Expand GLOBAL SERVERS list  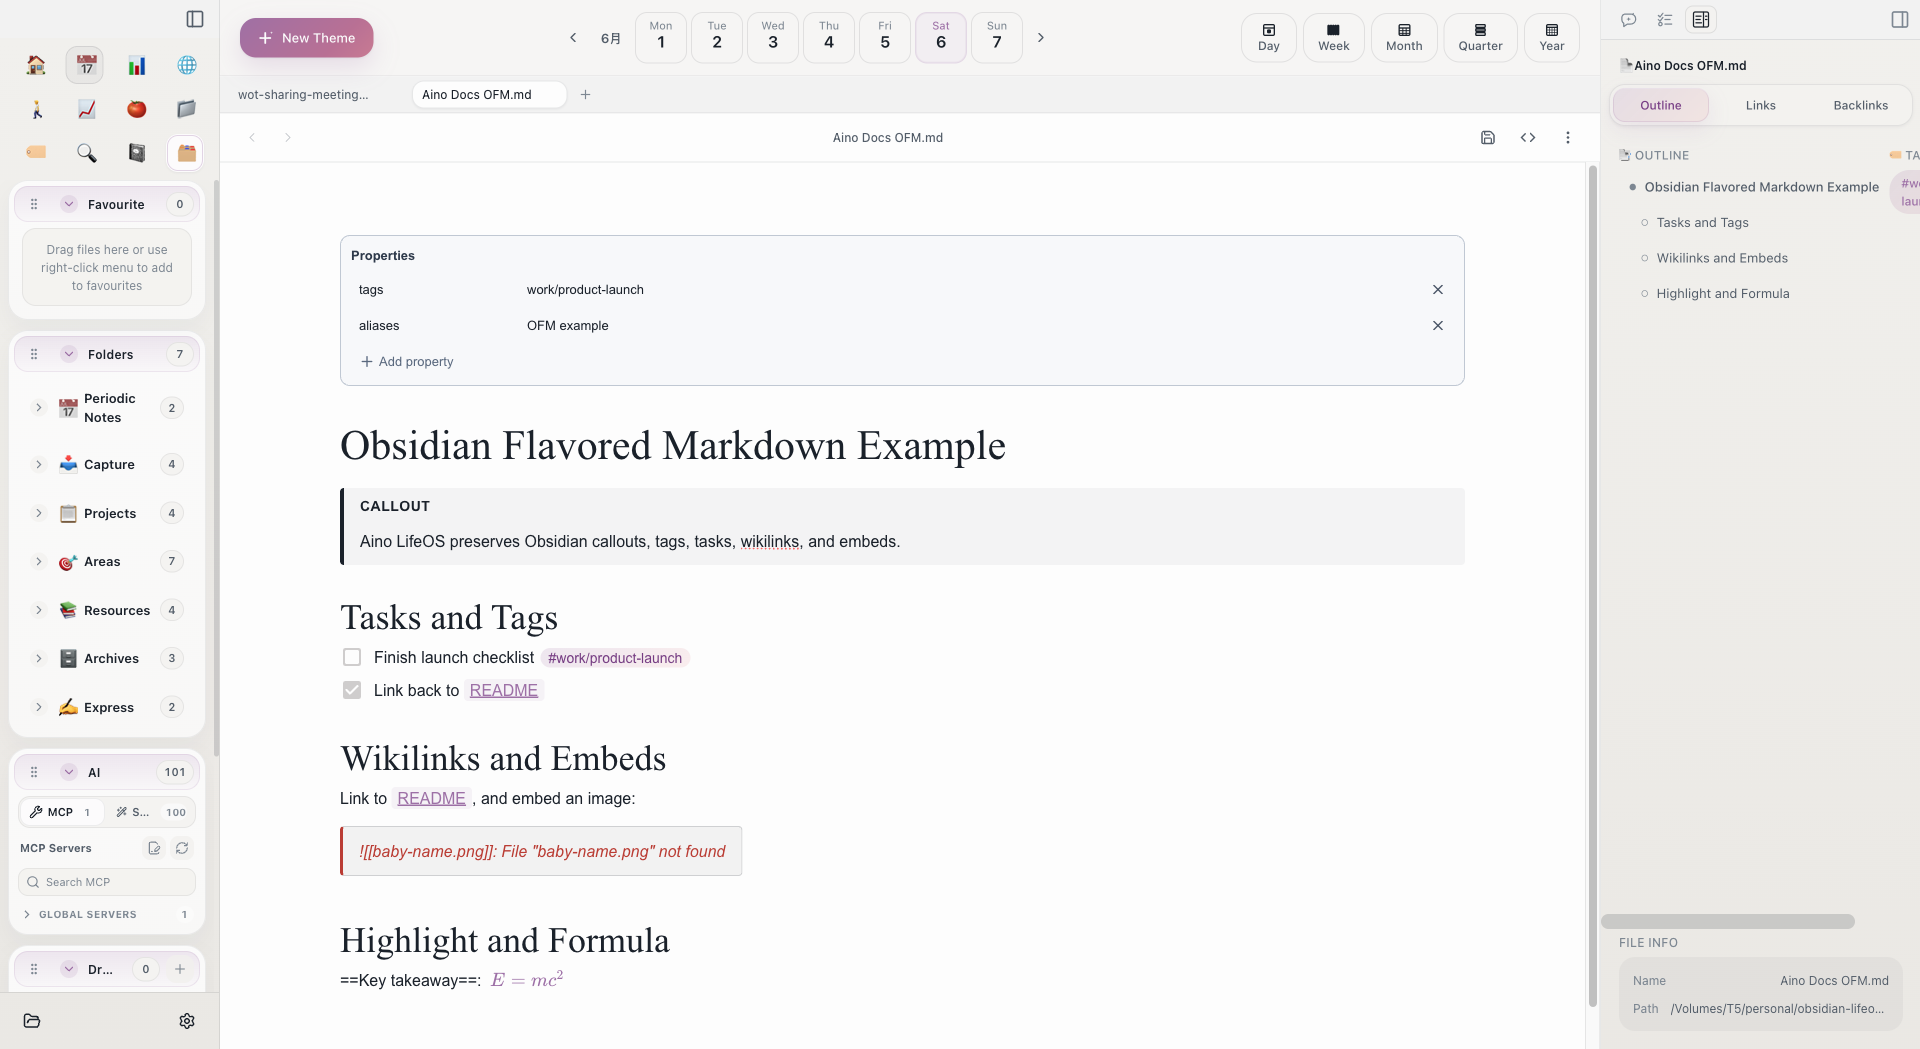tap(27, 914)
